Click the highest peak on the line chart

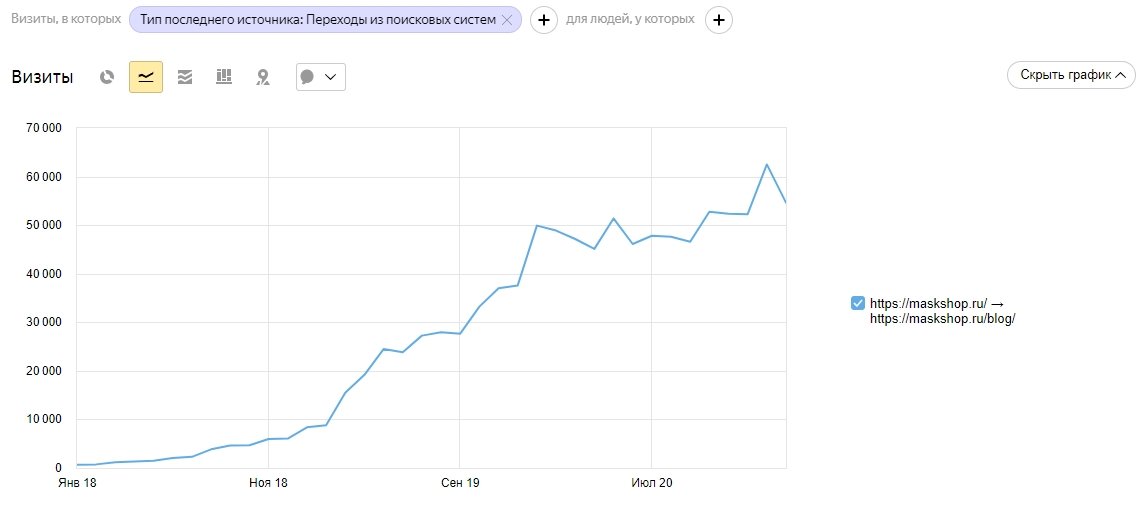click(x=766, y=164)
